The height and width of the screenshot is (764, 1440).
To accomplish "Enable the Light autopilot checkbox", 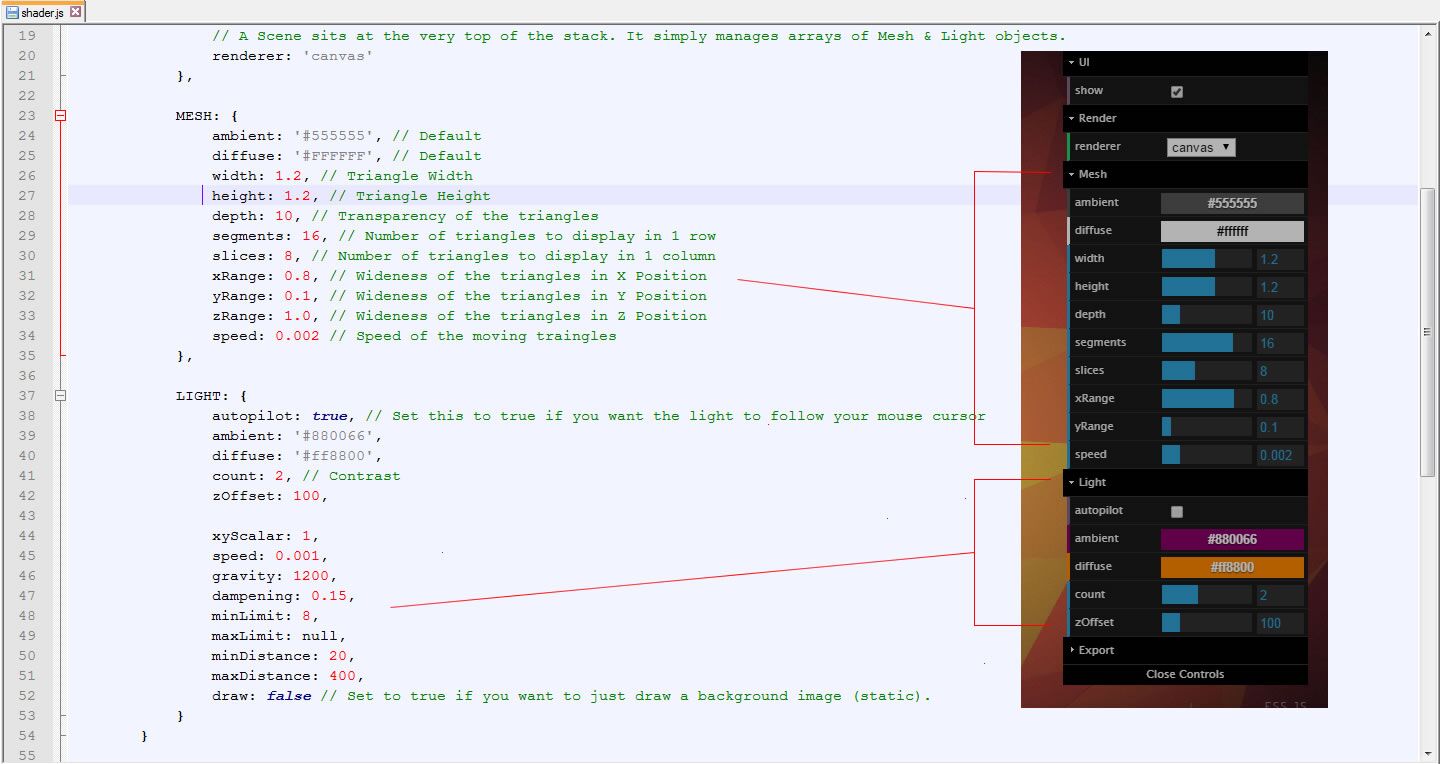I will (1177, 511).
